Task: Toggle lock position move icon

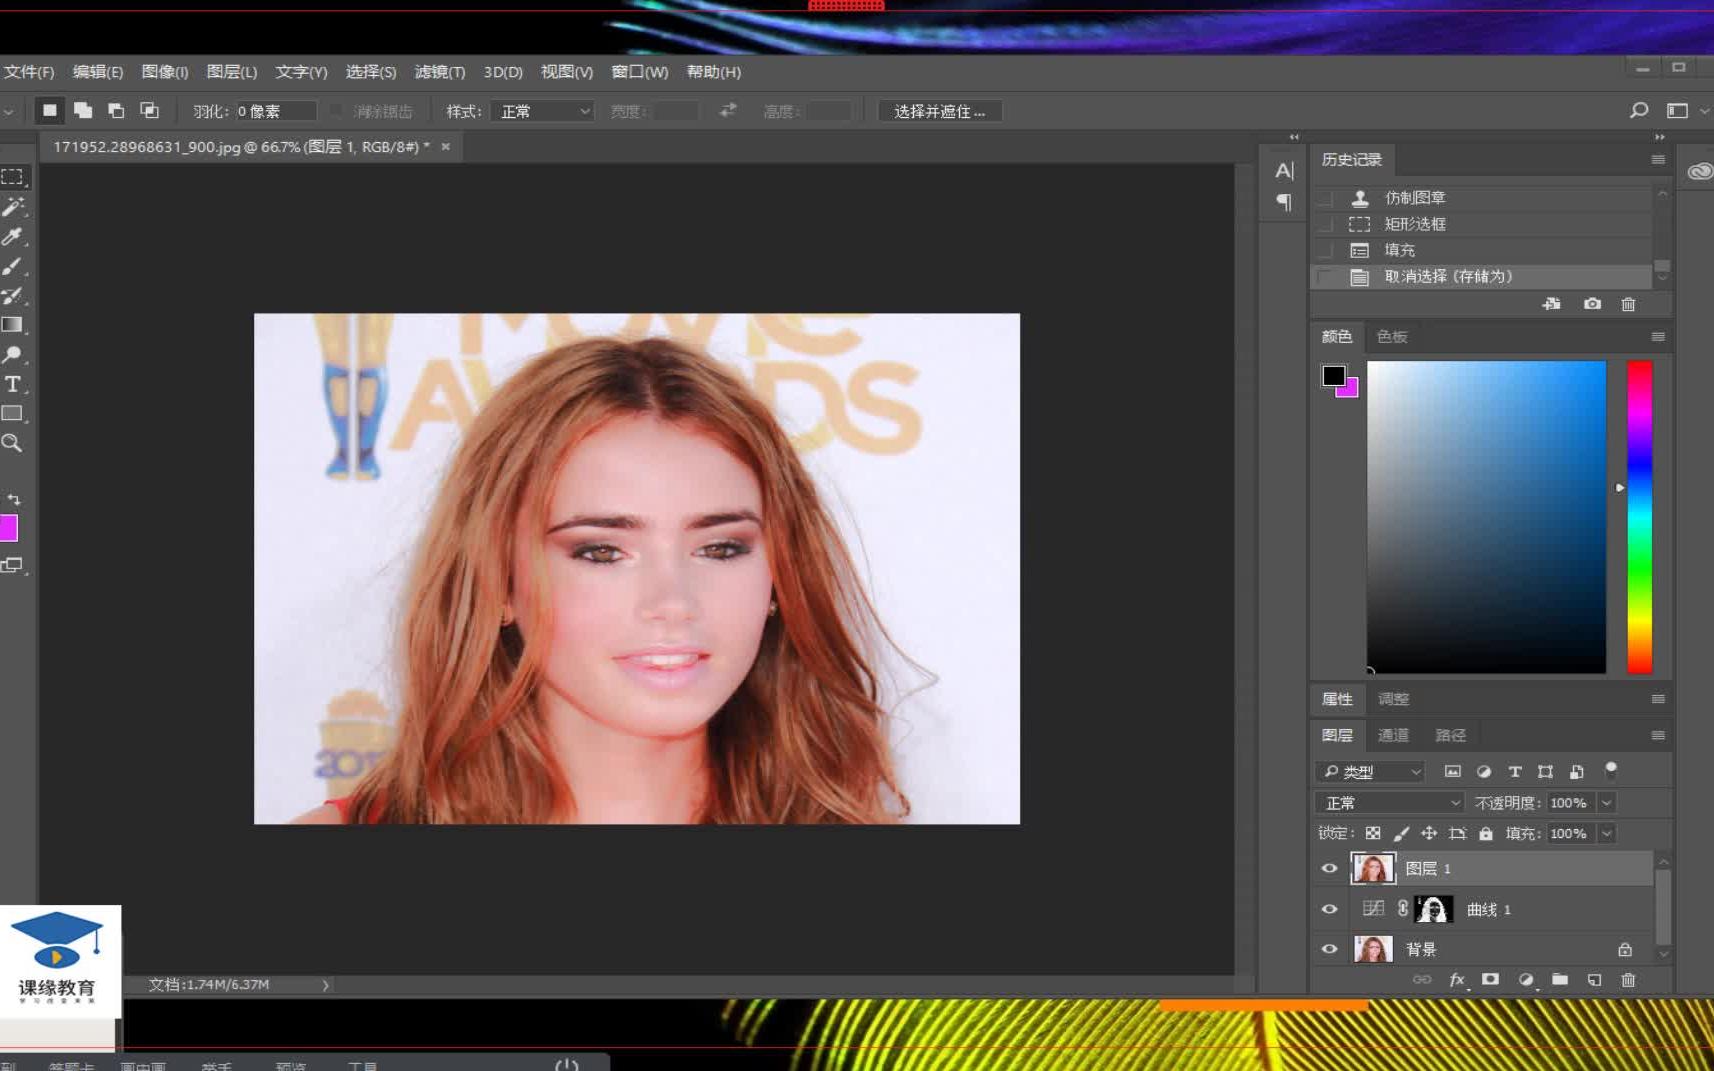Action: 1429,833
